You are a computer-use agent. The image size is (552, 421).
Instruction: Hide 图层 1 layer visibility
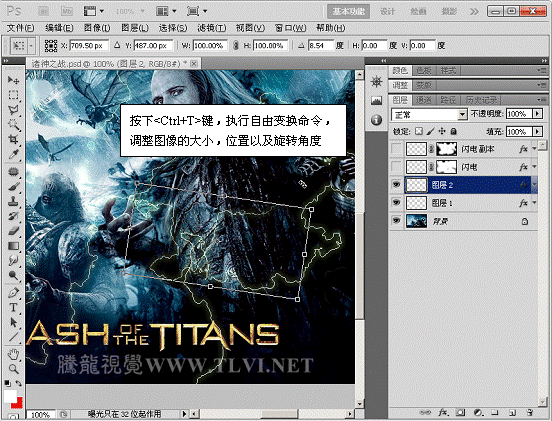coord(397,202)
